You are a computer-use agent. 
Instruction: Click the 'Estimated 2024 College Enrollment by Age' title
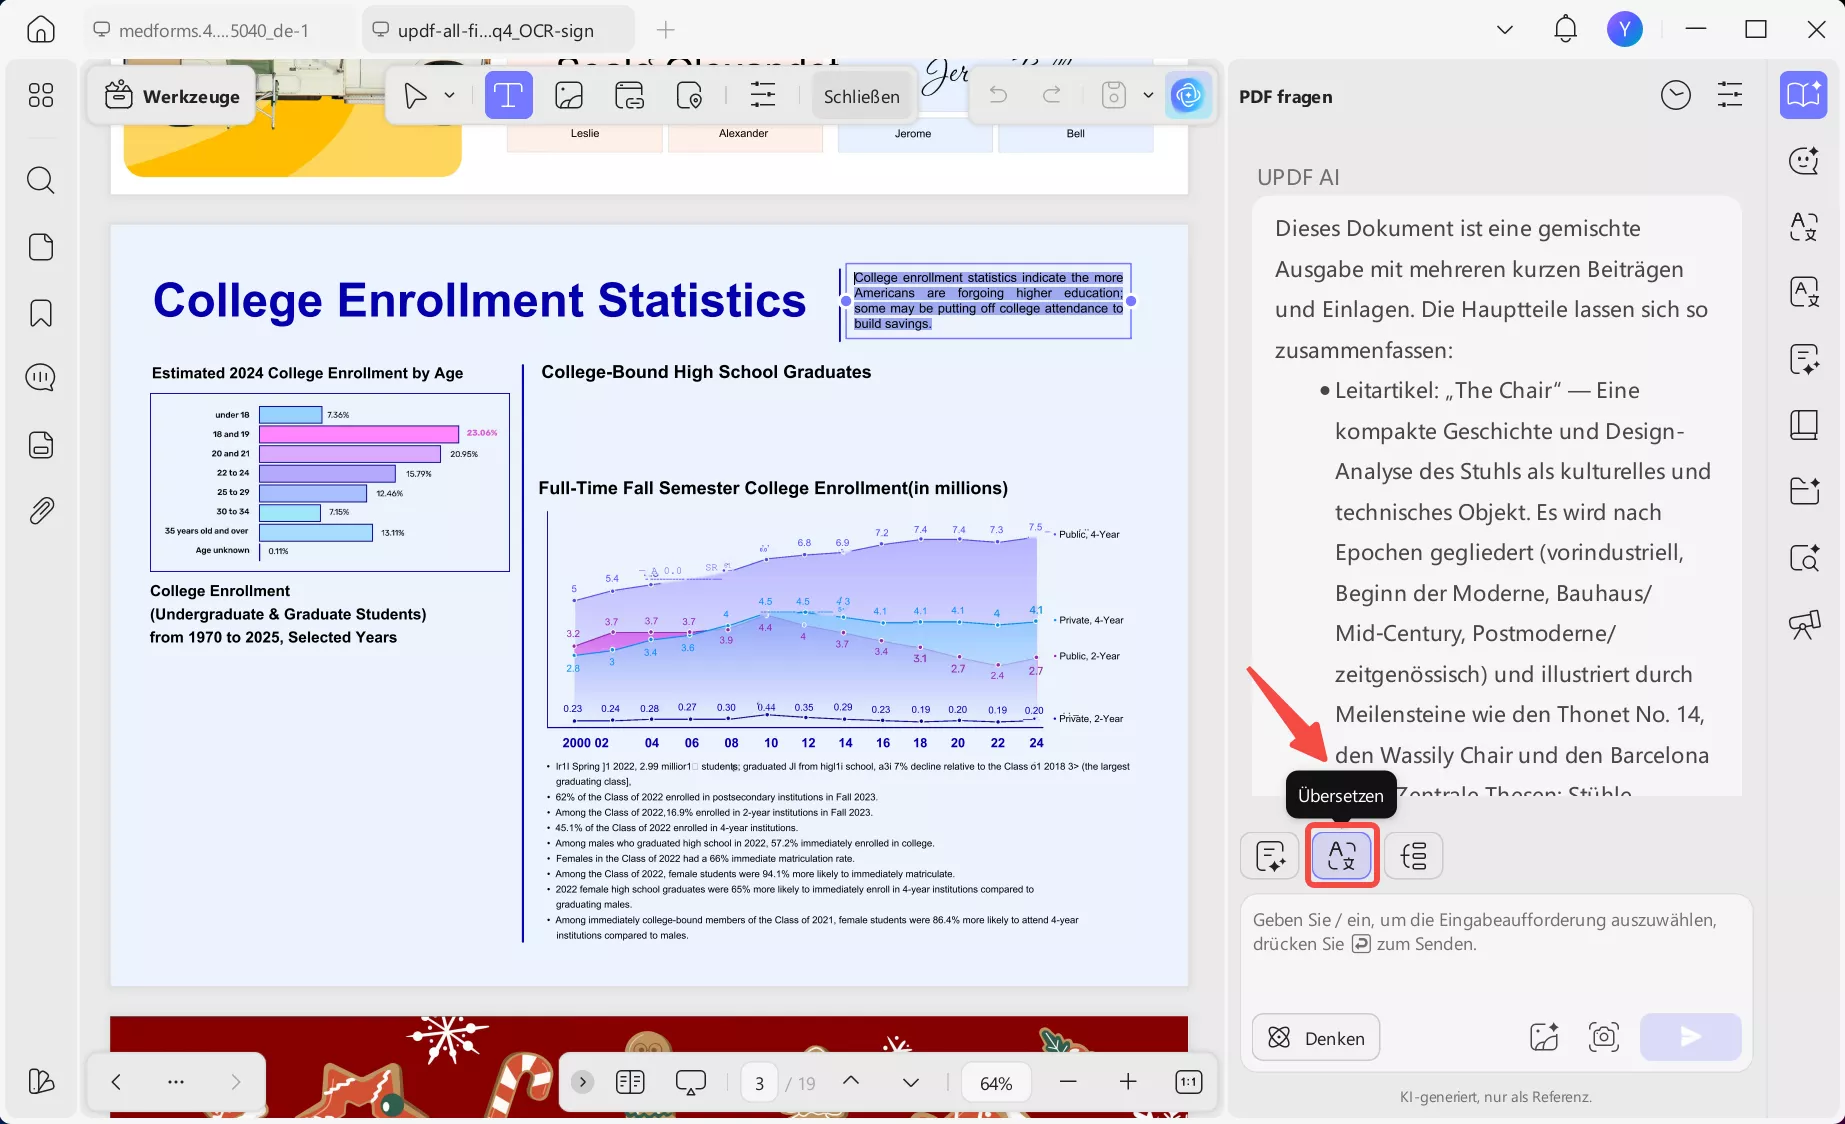pos(308,373)
